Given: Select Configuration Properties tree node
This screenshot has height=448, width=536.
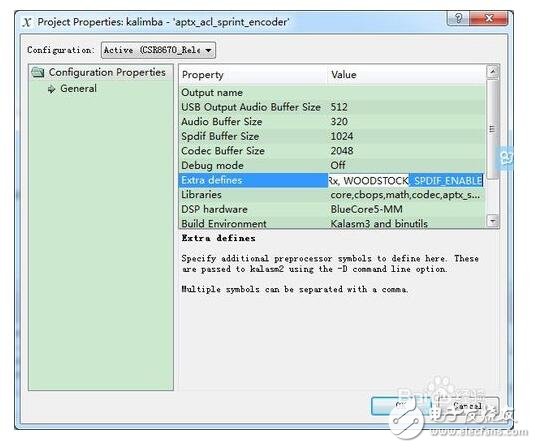Looking at the screenshot, I should [x=107, y=72].
